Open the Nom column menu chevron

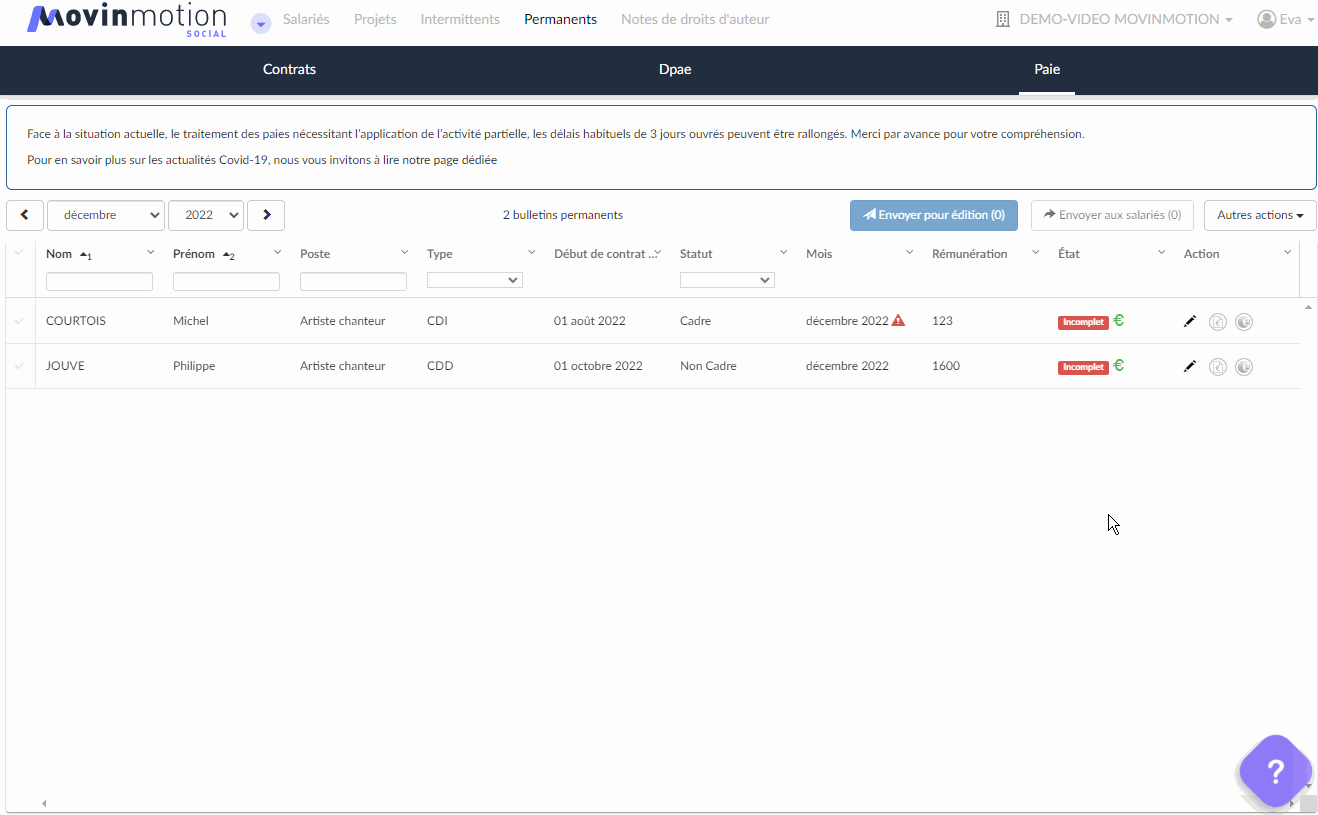(x=151, y=253)
